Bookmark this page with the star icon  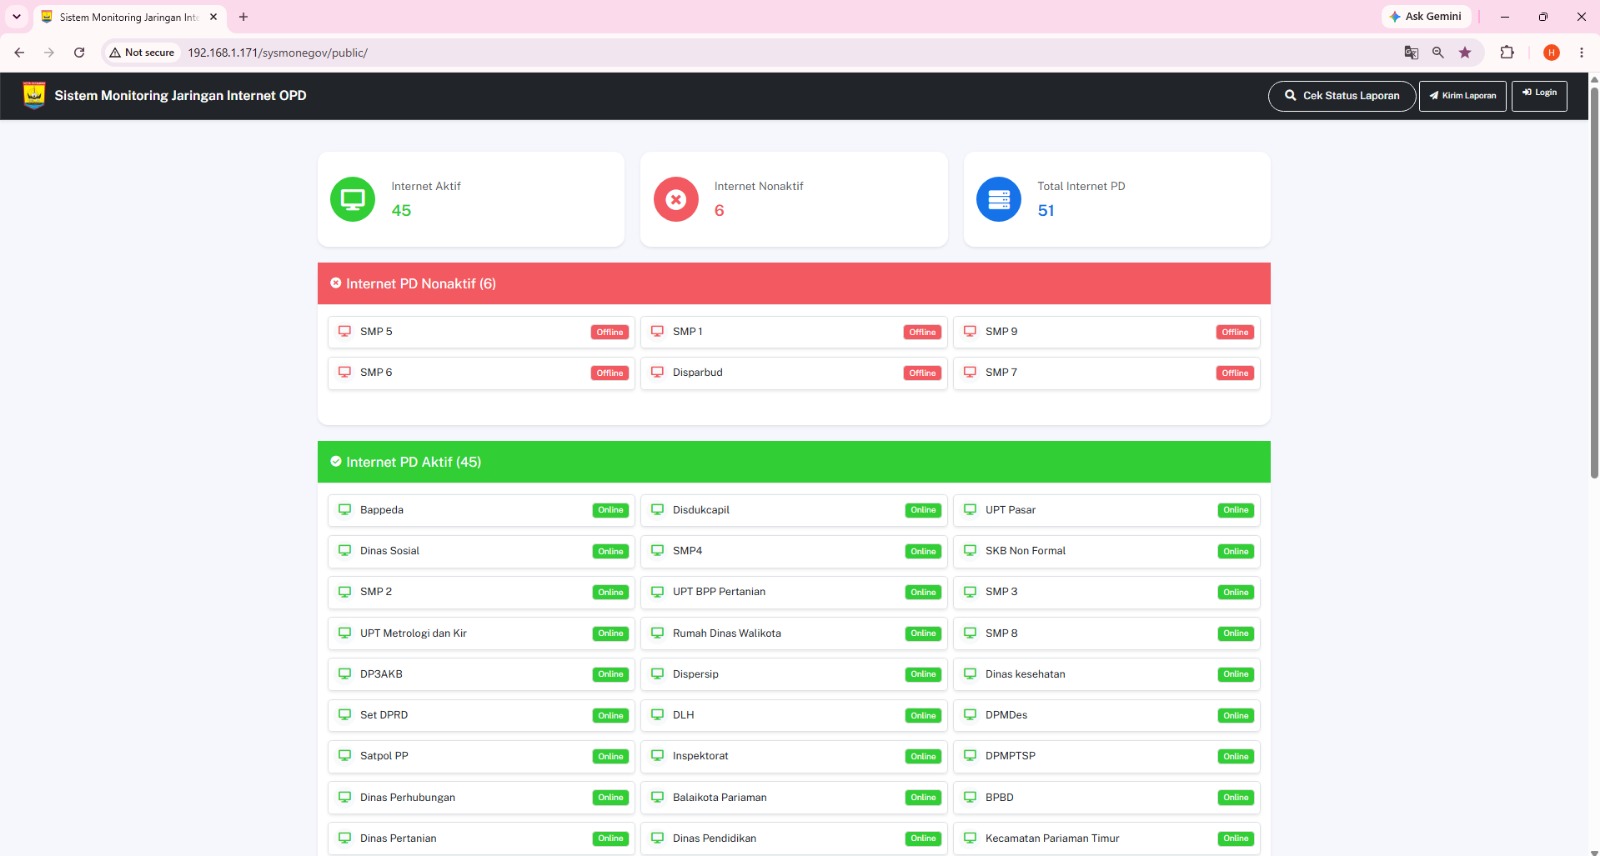tap(1465, 52)
